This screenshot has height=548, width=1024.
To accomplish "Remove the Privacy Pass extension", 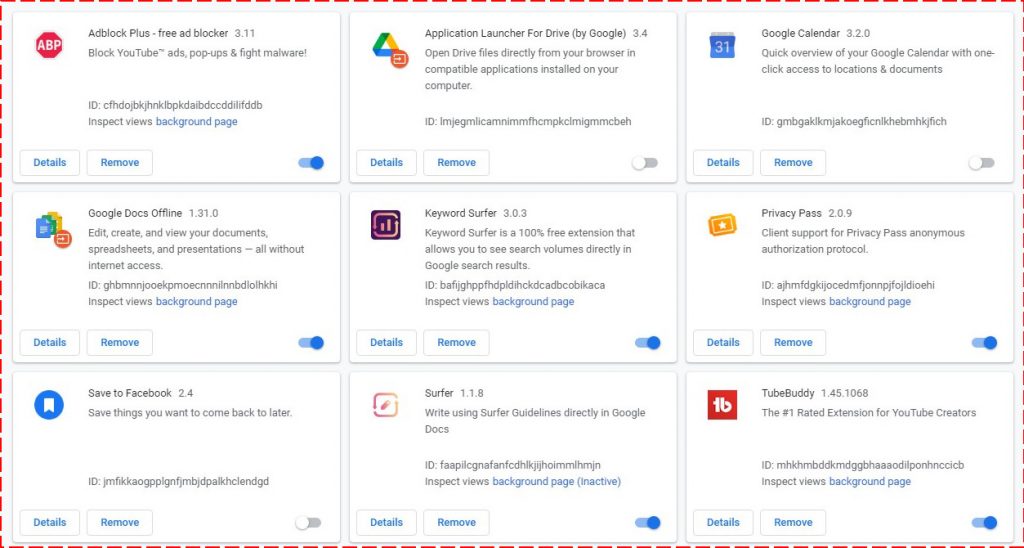I will 793,342.
